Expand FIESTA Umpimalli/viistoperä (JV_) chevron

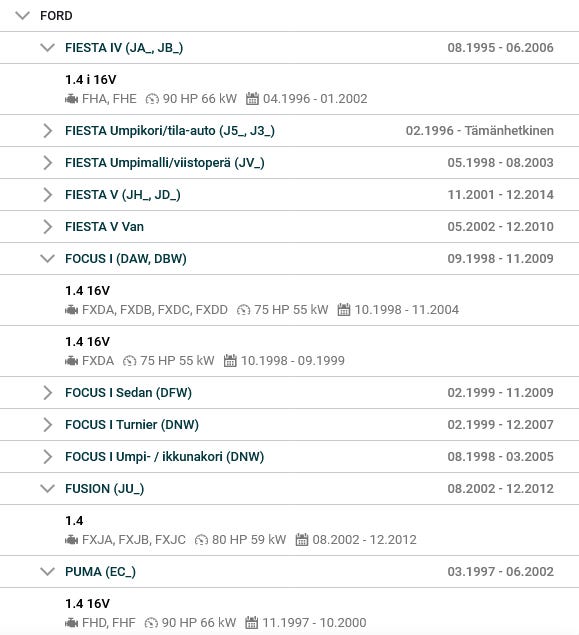click(47, 163)
